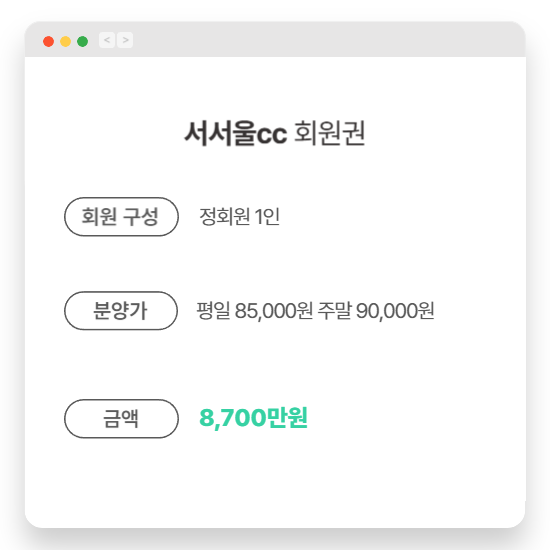
Task: Click the 90,000원 weekend price
Action: [395, 311]
